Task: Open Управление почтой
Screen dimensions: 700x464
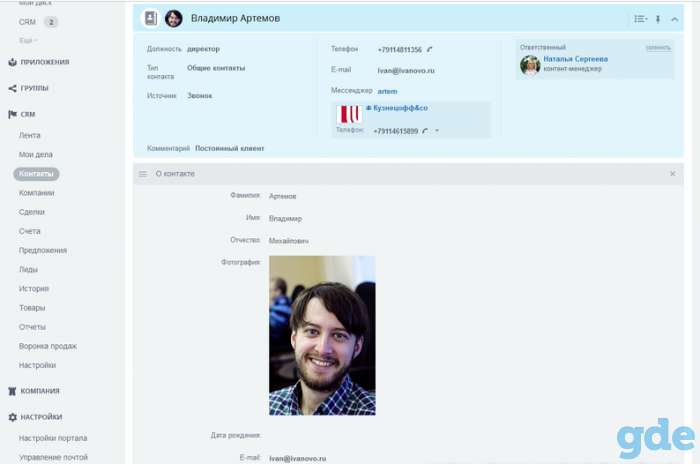Action: click(x=53, y=457)
